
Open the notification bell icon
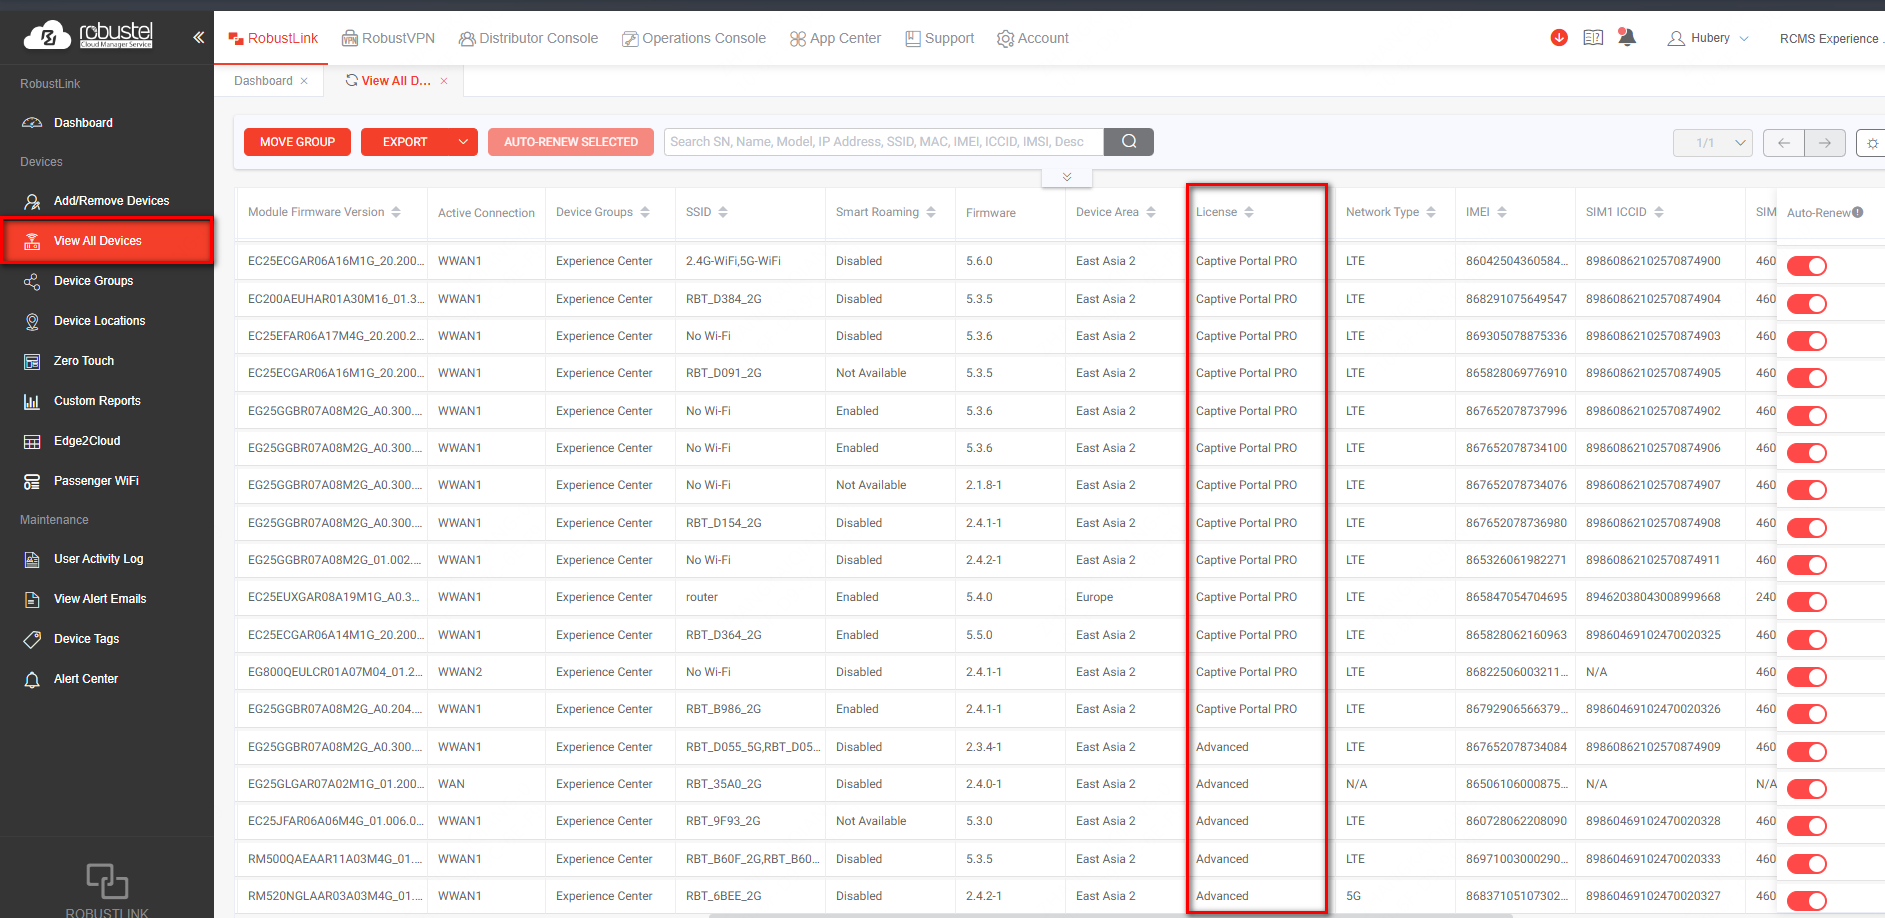[x=1627, y=38]
